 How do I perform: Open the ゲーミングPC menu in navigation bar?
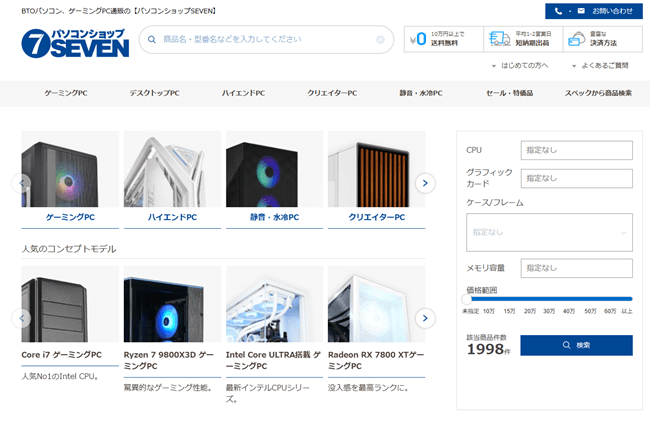(x=66, y=93)
